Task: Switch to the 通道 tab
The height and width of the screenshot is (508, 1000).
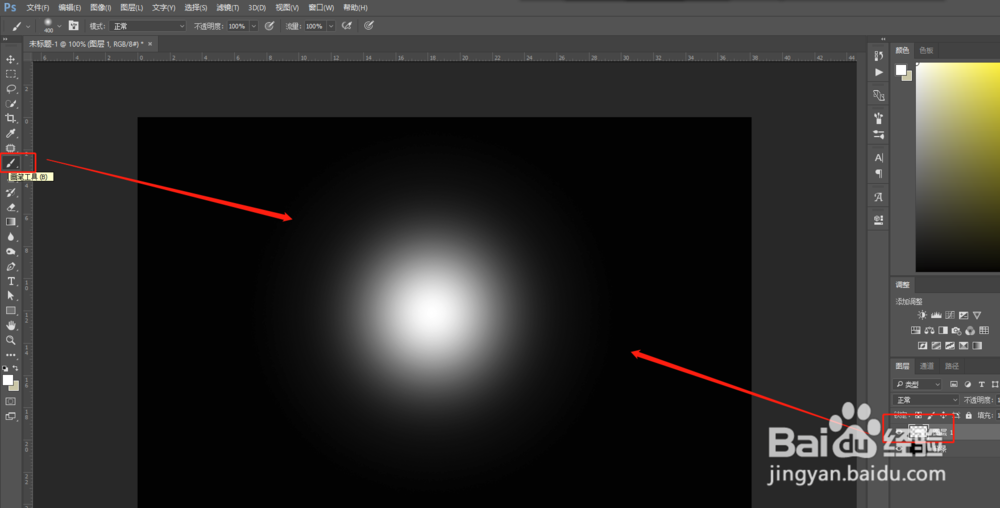Action: [x=927, y=366]
